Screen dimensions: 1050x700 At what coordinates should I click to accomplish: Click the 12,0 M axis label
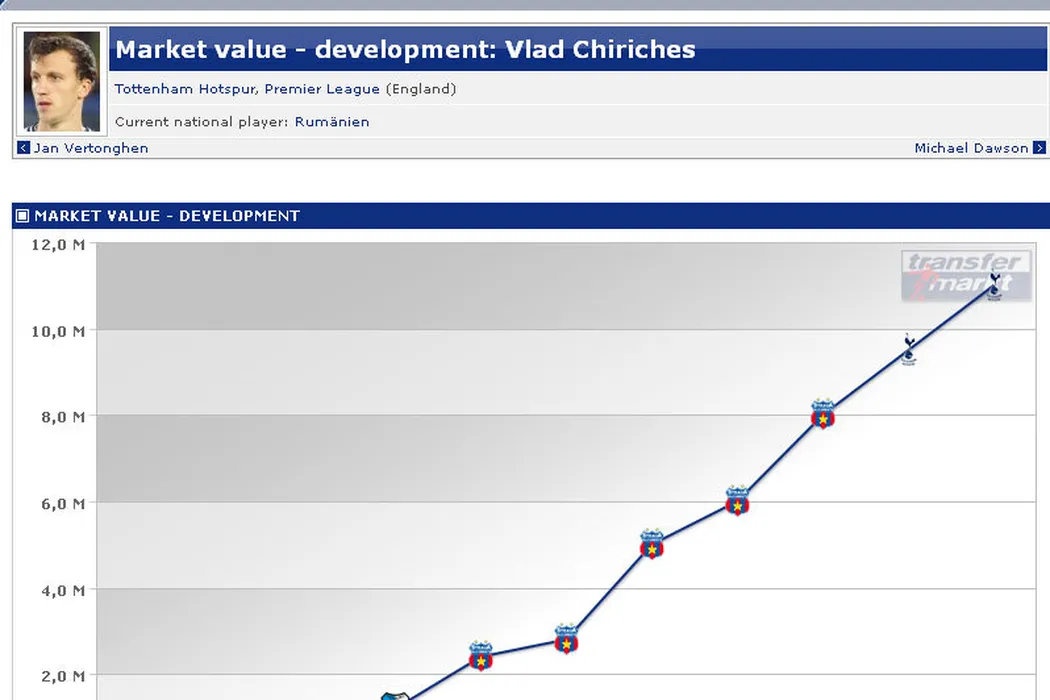coord(58,244)
